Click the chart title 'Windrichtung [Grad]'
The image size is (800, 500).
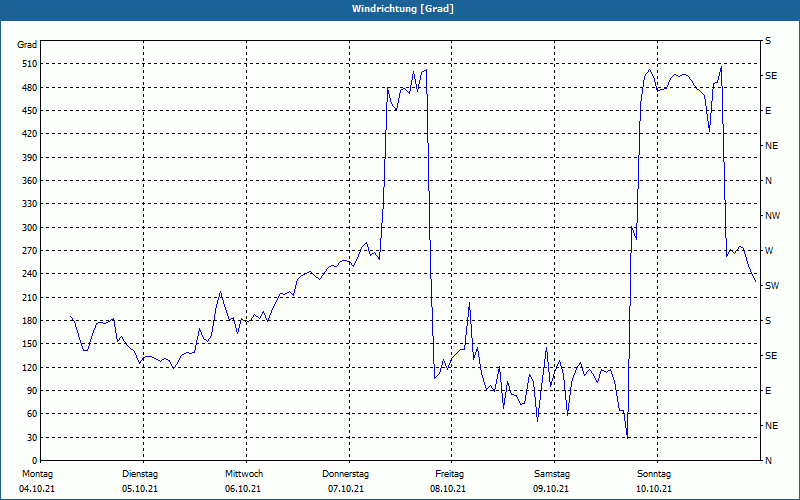(x=403, y=9)
